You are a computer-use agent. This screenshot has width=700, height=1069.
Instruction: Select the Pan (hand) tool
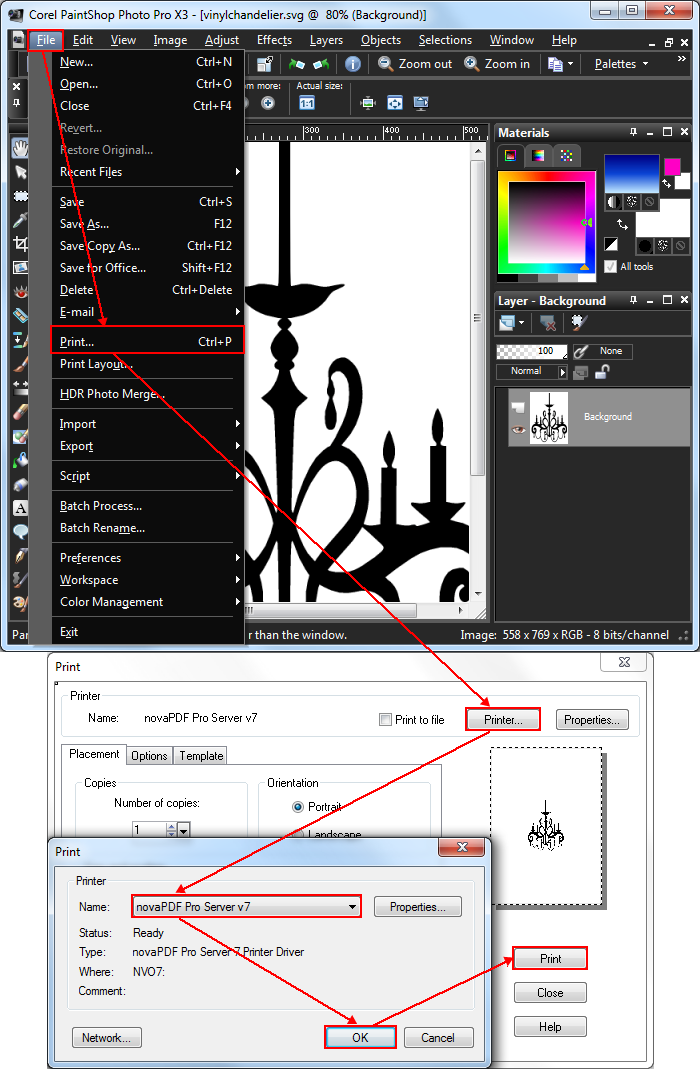point(20,147)
